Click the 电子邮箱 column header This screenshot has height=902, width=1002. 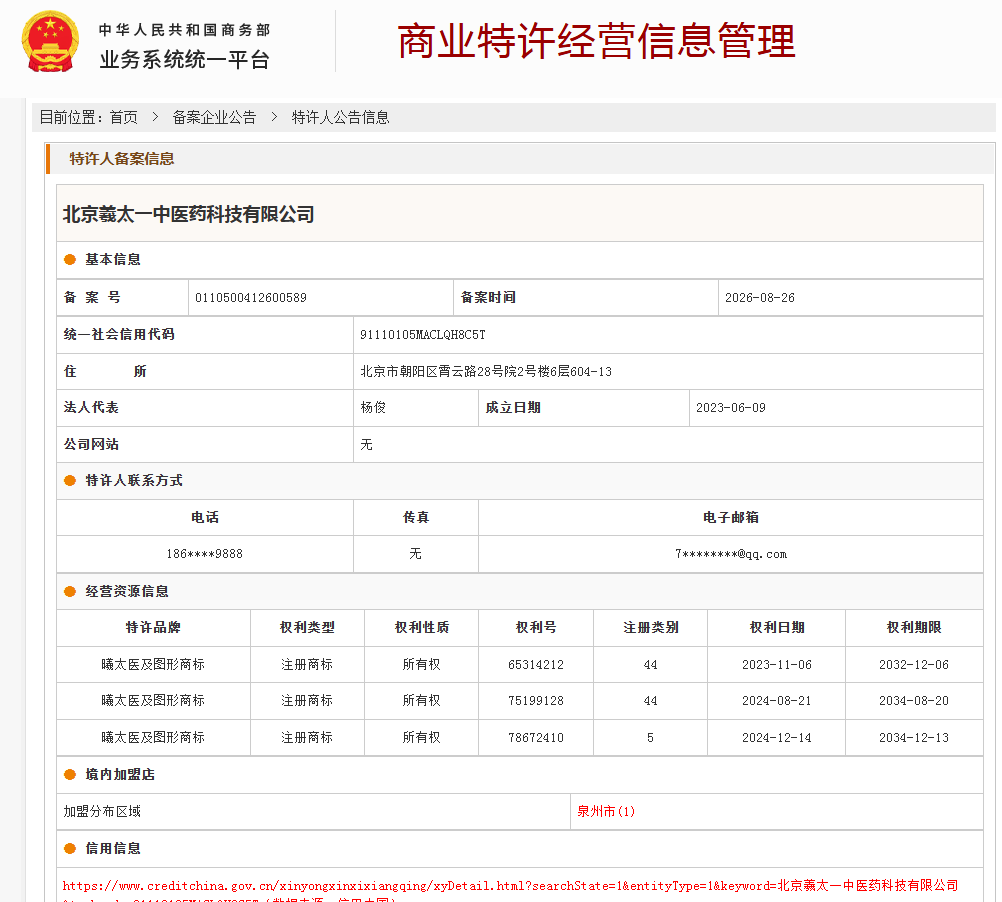coord(731,517)
